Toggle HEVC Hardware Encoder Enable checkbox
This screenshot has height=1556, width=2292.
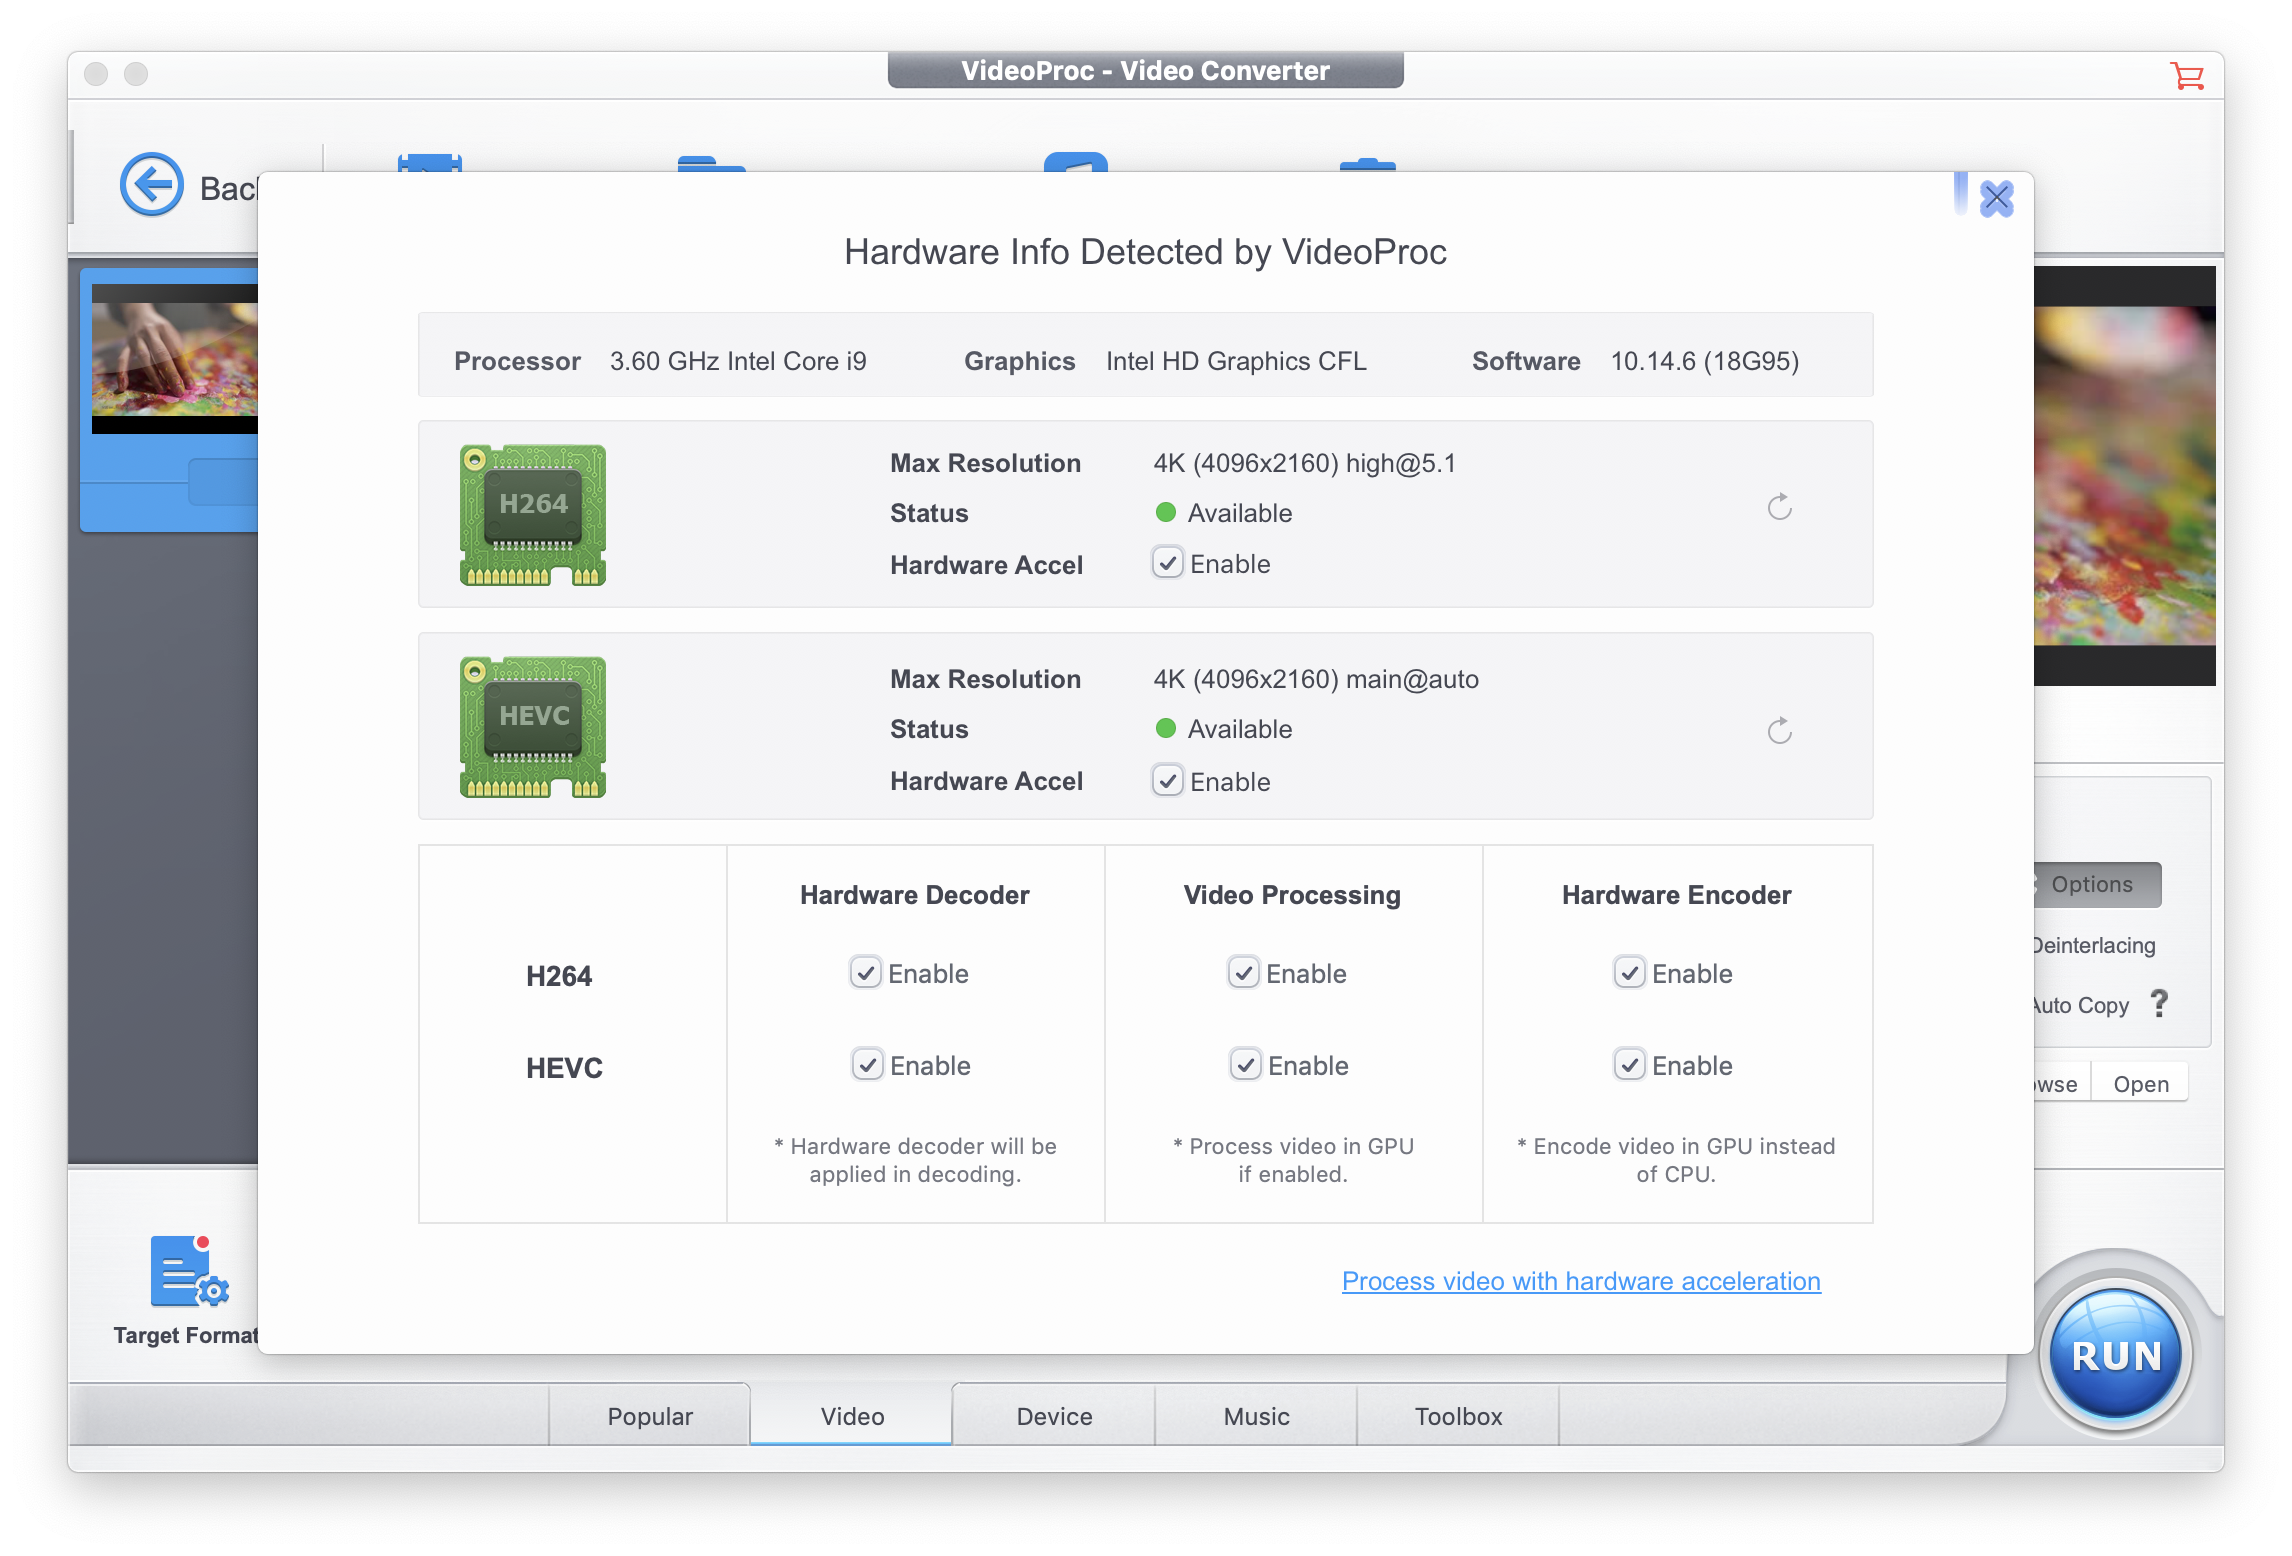click(1629, 1065)
